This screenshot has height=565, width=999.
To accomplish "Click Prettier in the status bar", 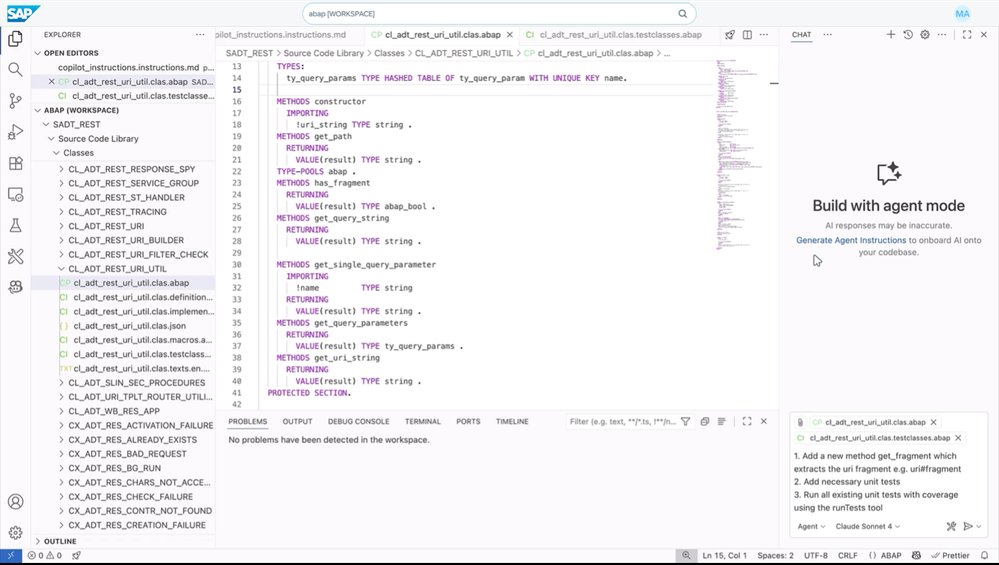I will click(x=950, y=555).
